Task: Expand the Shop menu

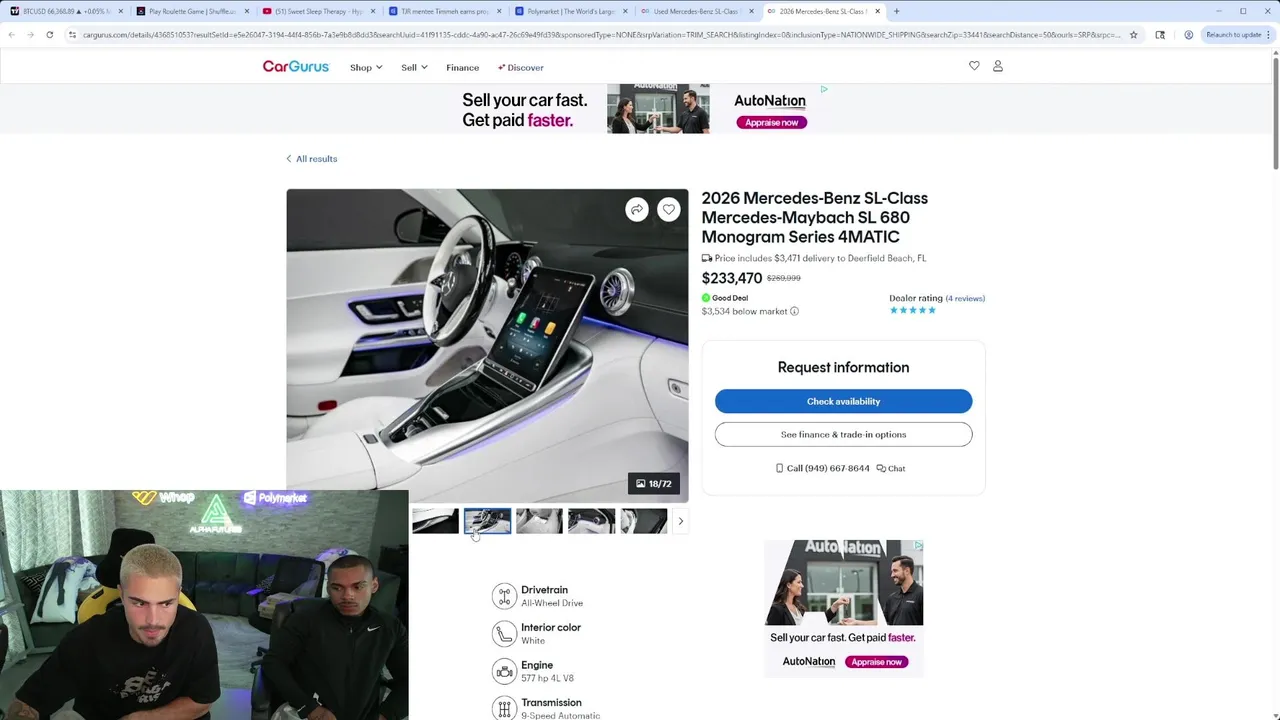Action: [366, 67]
